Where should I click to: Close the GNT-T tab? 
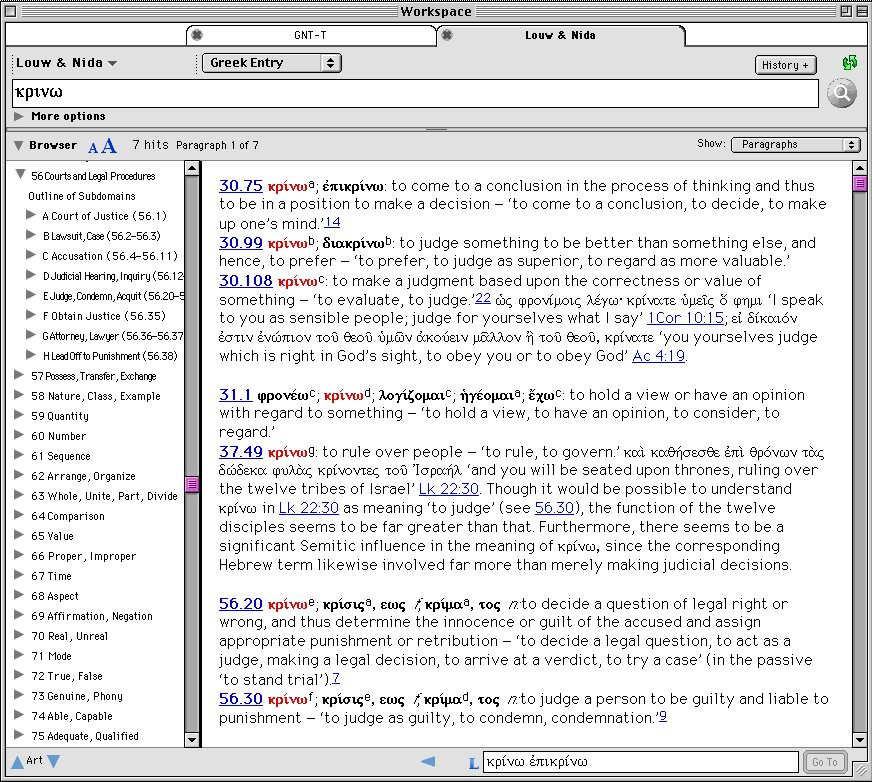click(x=197, y=35)
